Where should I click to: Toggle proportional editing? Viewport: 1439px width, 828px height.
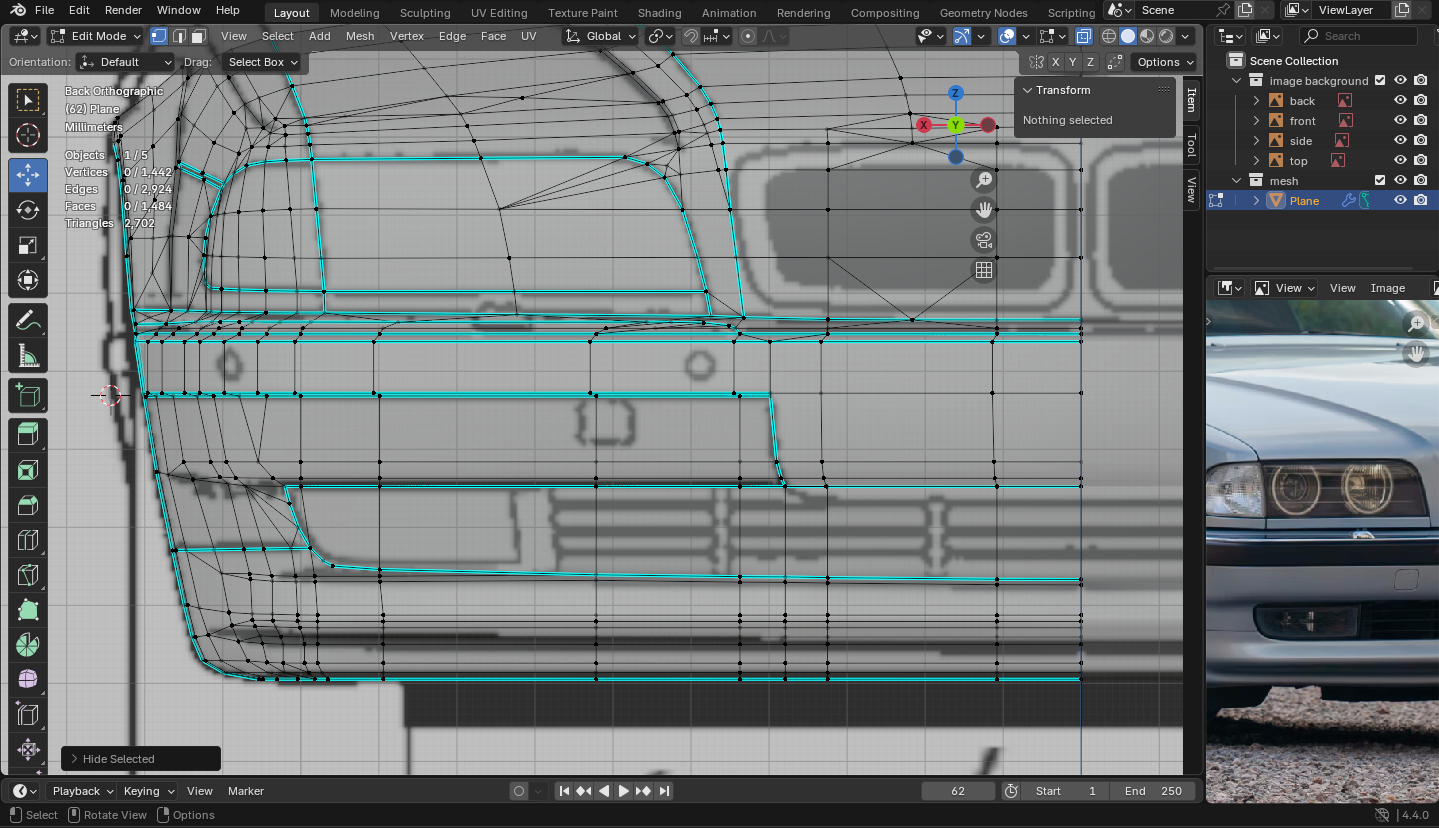pos(748,36)
